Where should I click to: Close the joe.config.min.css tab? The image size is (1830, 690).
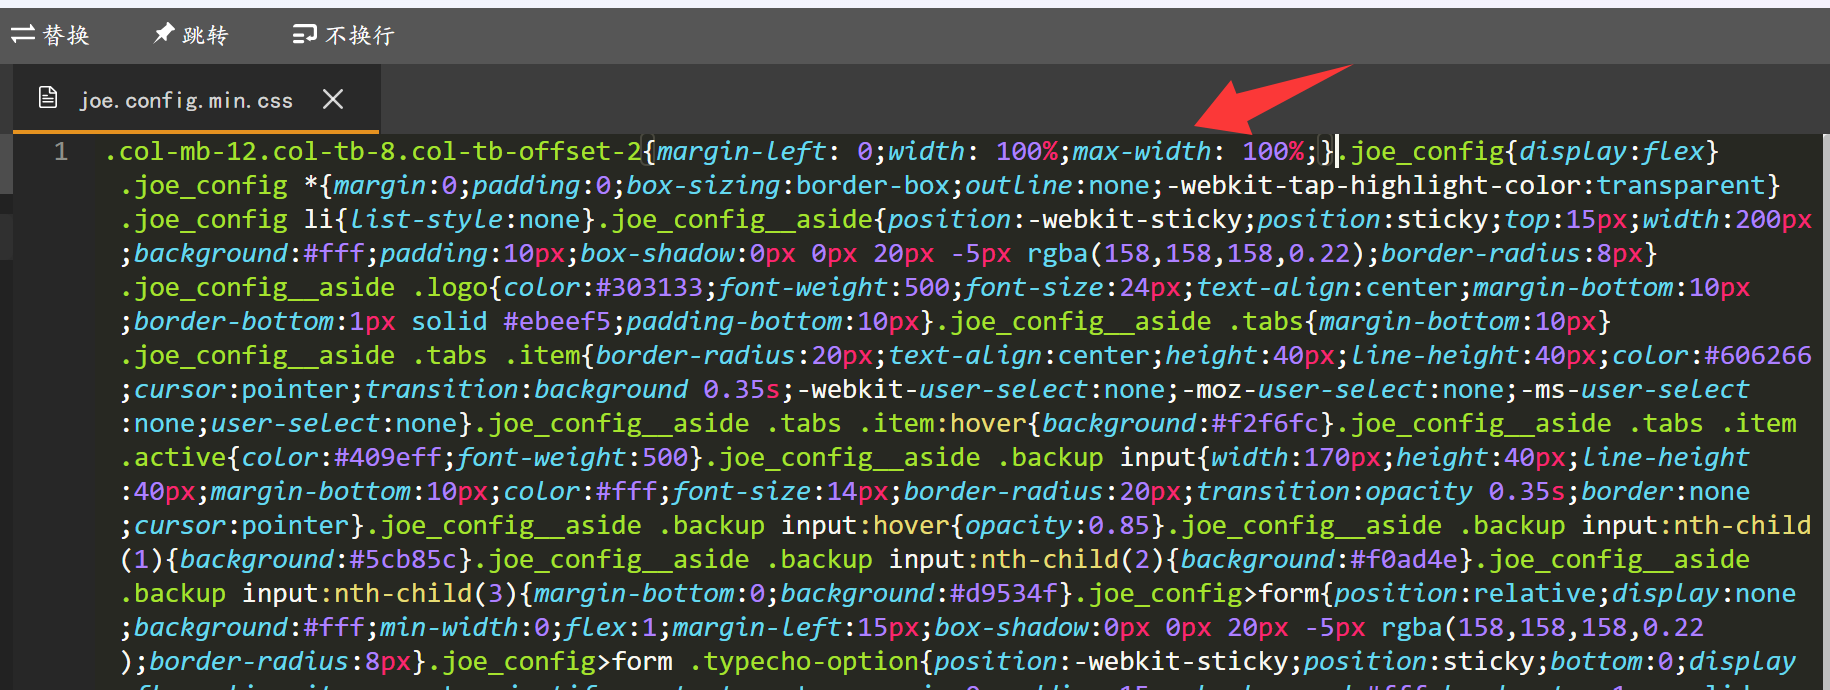[333, 99]
